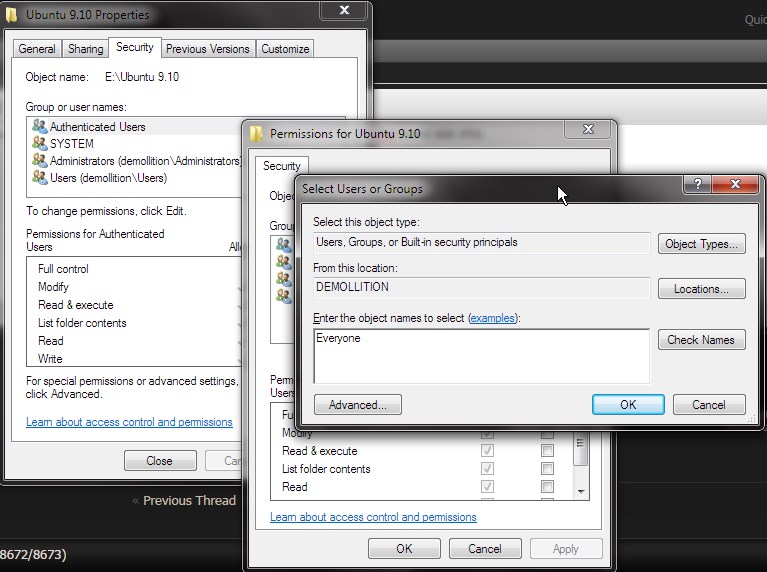
Task: Click the Locations... button
Action: pos(701,289)
